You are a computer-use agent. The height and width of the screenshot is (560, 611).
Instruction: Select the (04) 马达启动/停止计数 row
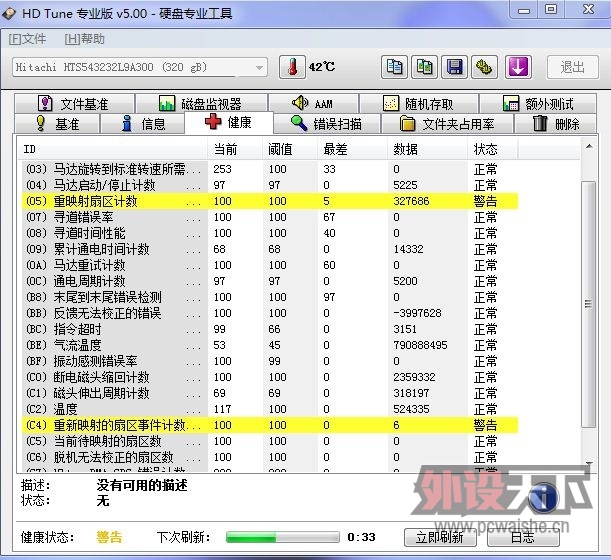coord(268,185)
